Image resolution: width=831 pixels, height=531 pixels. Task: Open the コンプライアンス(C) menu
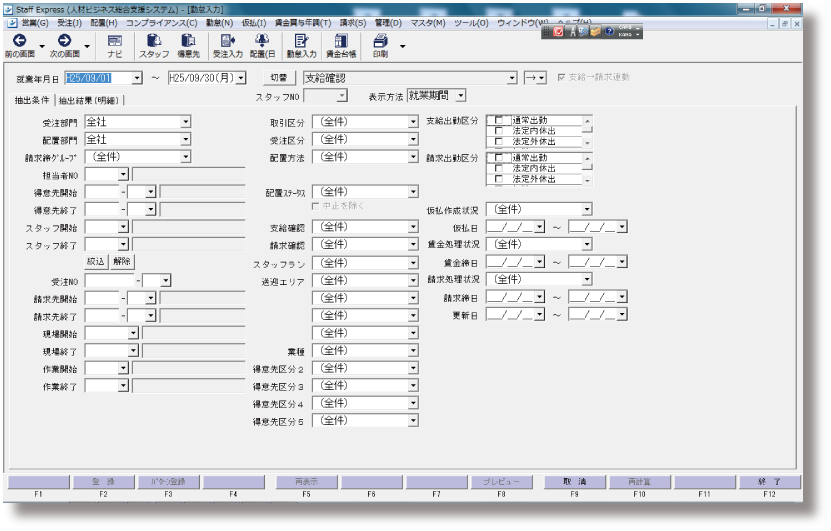[161, 23]
